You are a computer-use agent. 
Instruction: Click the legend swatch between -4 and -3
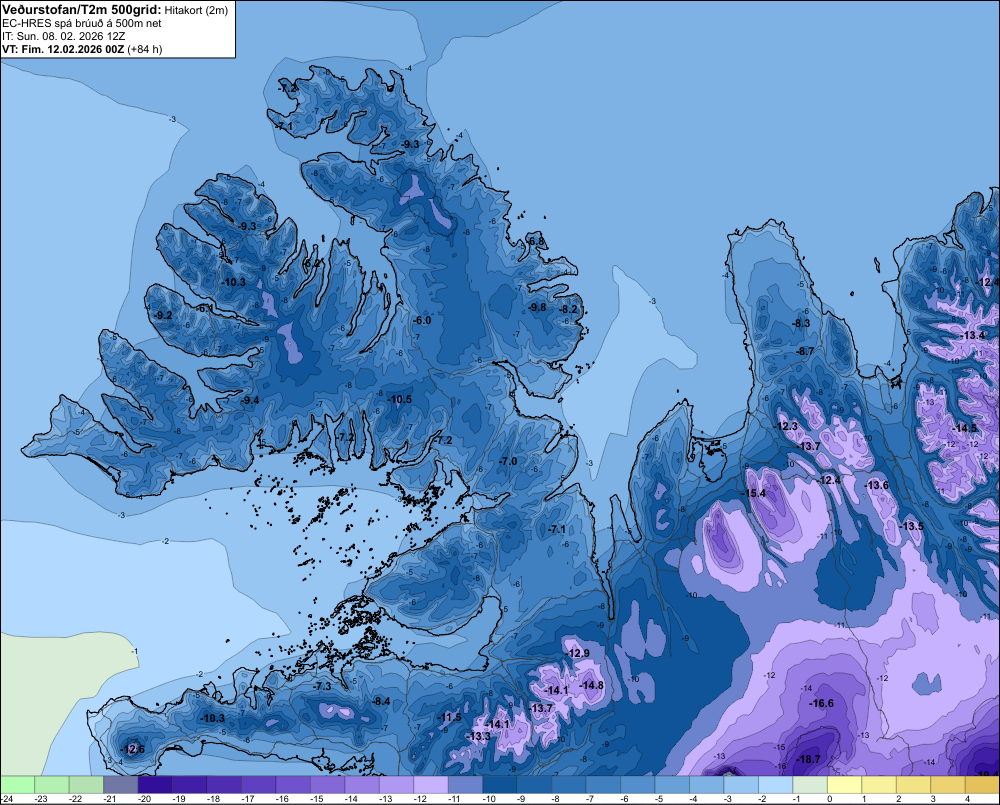(x=706, y=784)
